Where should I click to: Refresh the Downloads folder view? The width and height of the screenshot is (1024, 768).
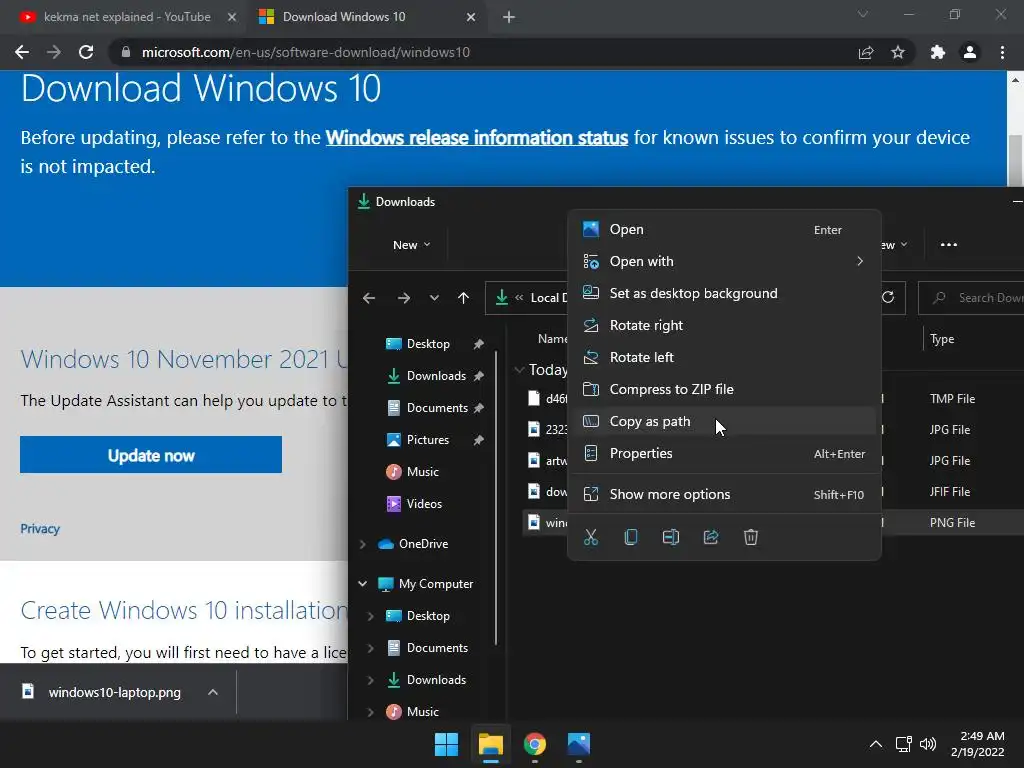[888, 298]
